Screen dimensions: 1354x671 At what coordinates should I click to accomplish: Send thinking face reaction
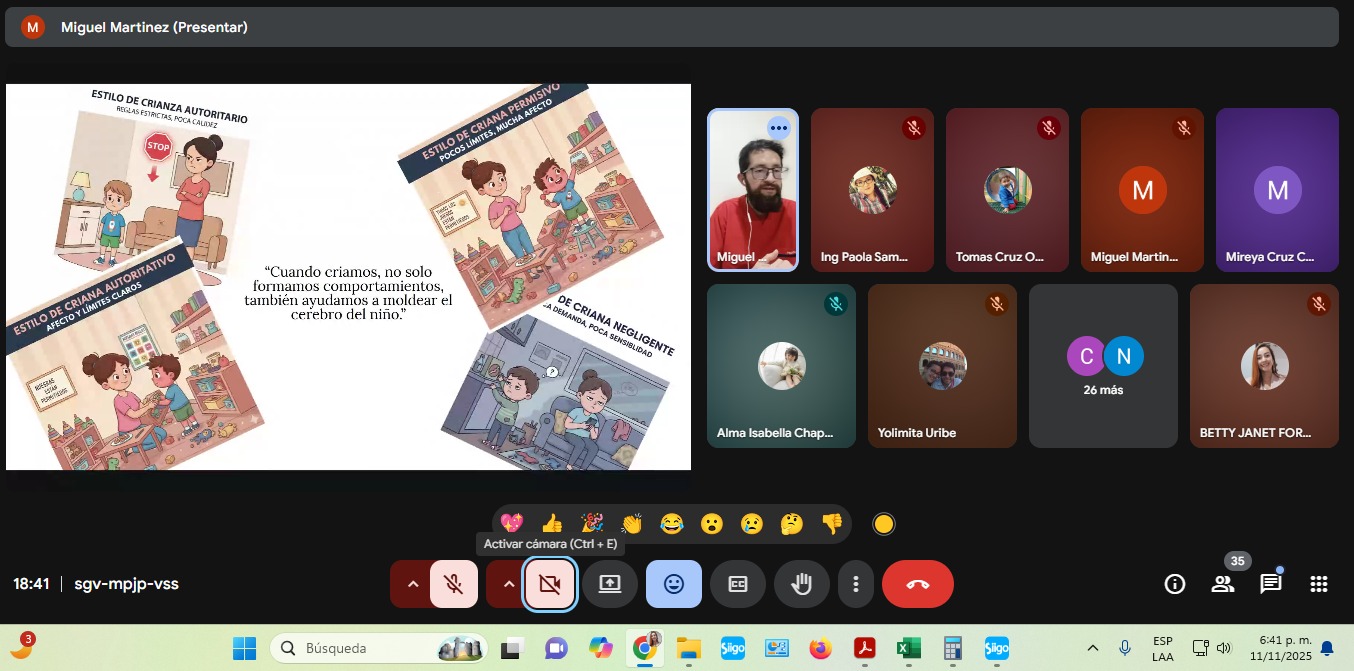pyautogui.click(x=792, y=523)
